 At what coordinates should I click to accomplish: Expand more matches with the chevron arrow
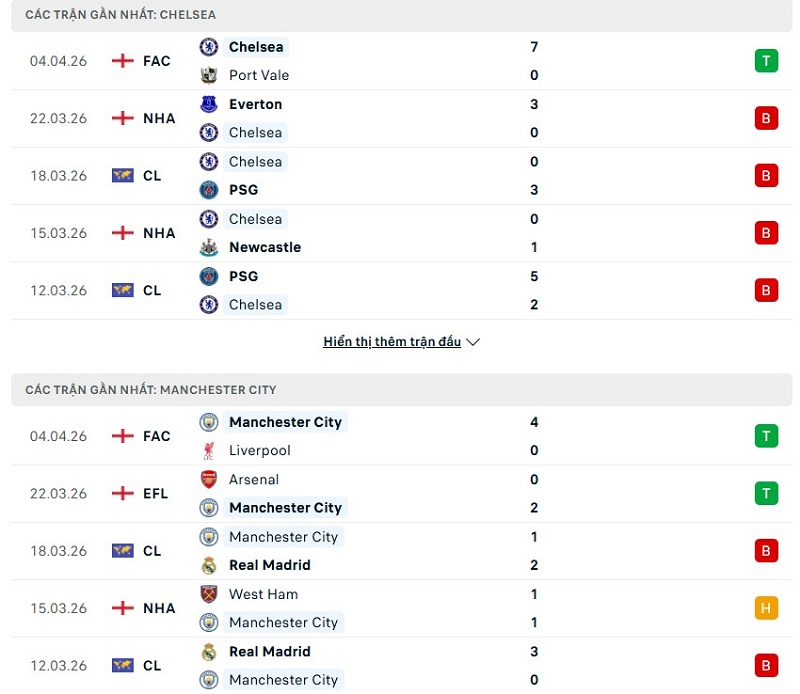(473, 342)
